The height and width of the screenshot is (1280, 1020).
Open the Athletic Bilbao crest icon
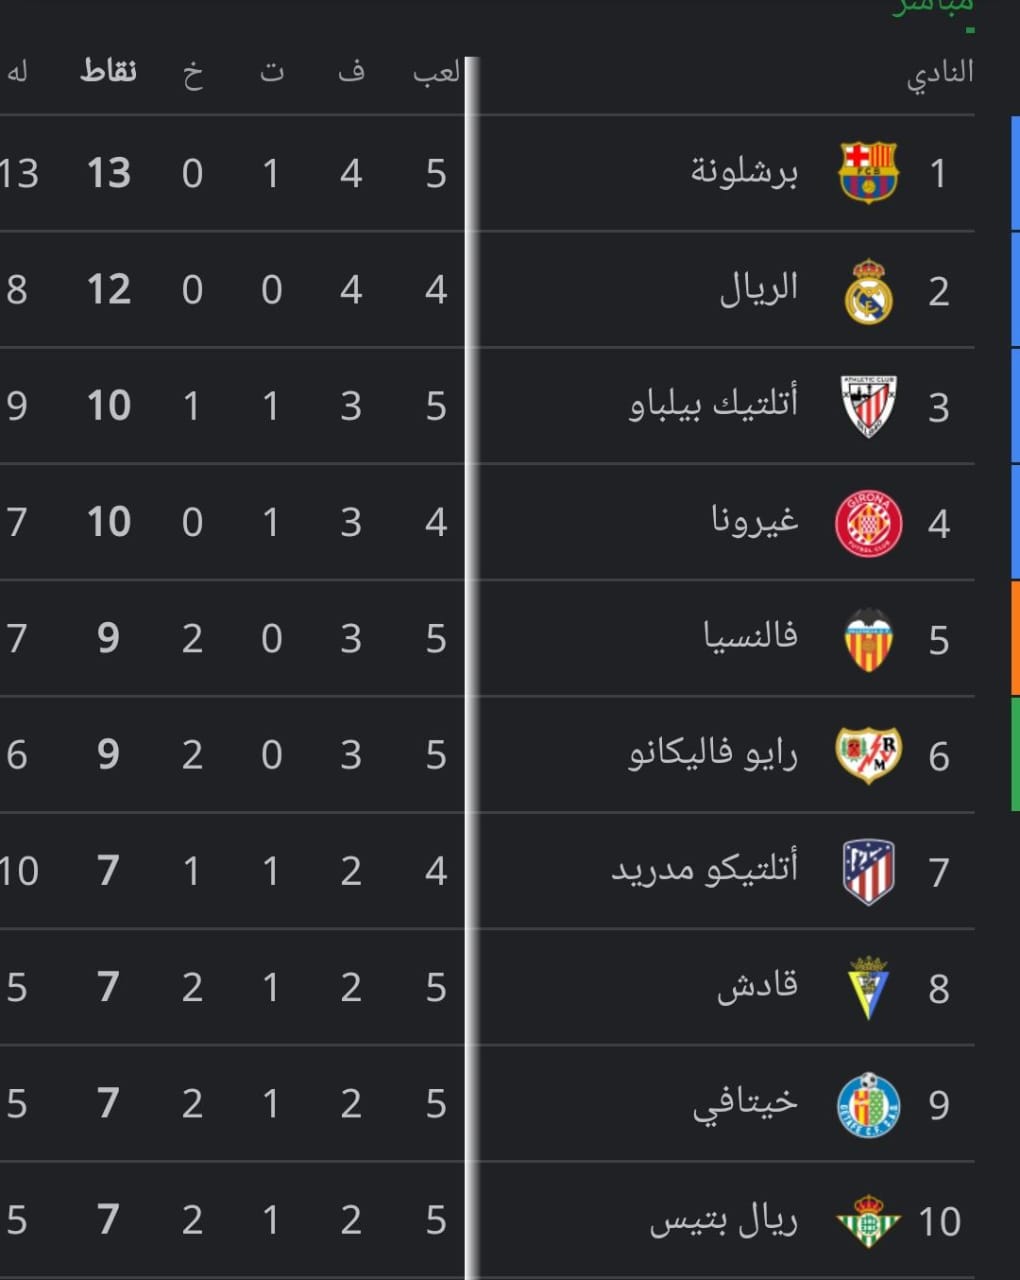[x=868, y=406]
